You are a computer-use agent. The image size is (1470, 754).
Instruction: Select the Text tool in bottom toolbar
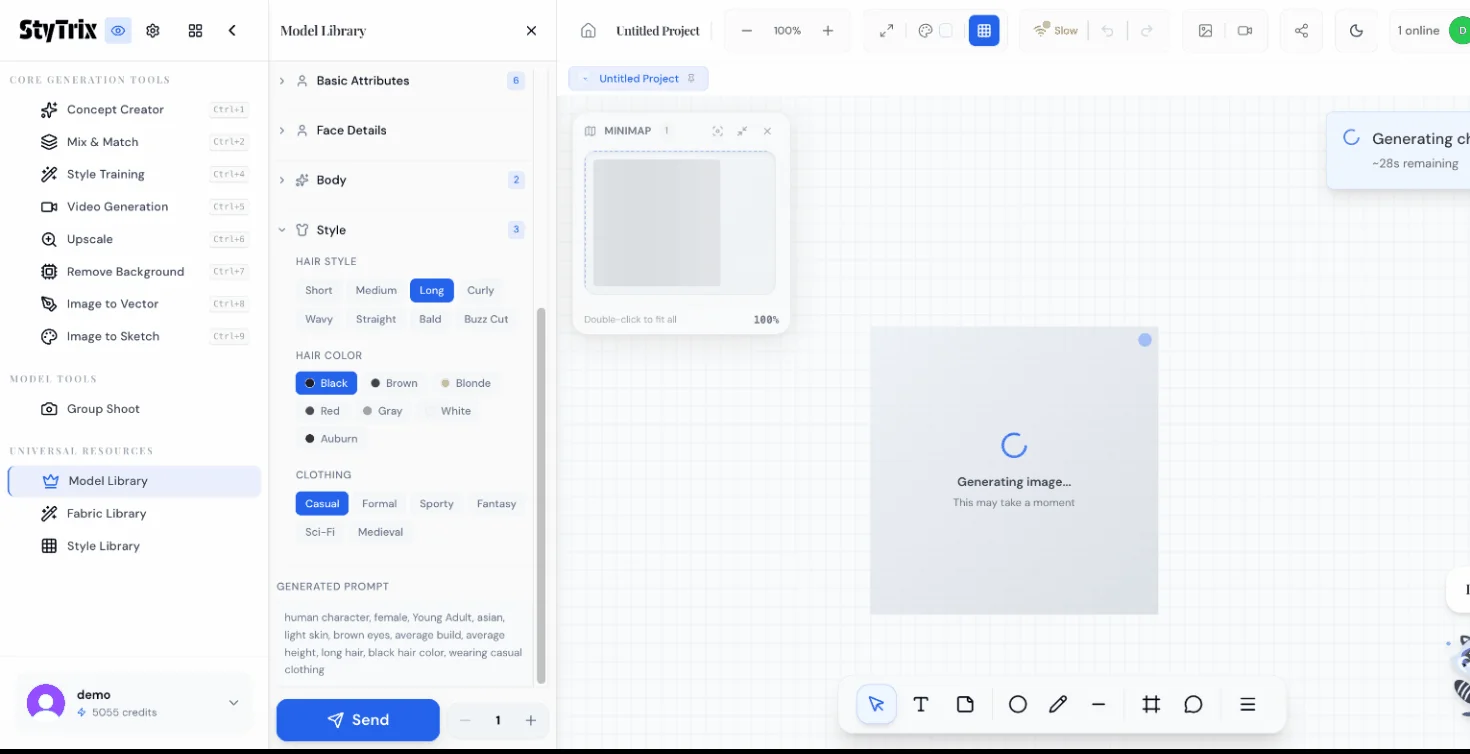click(921, 704)
